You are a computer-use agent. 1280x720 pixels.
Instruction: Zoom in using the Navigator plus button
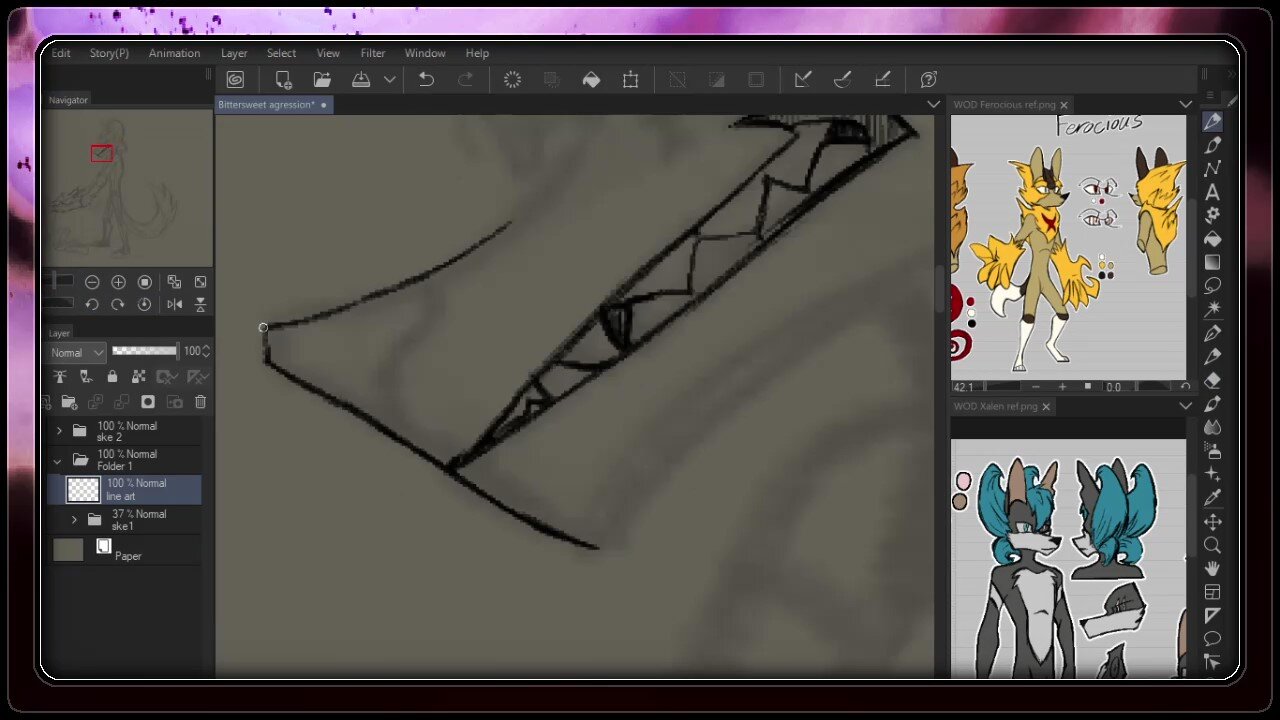point(117,281)
